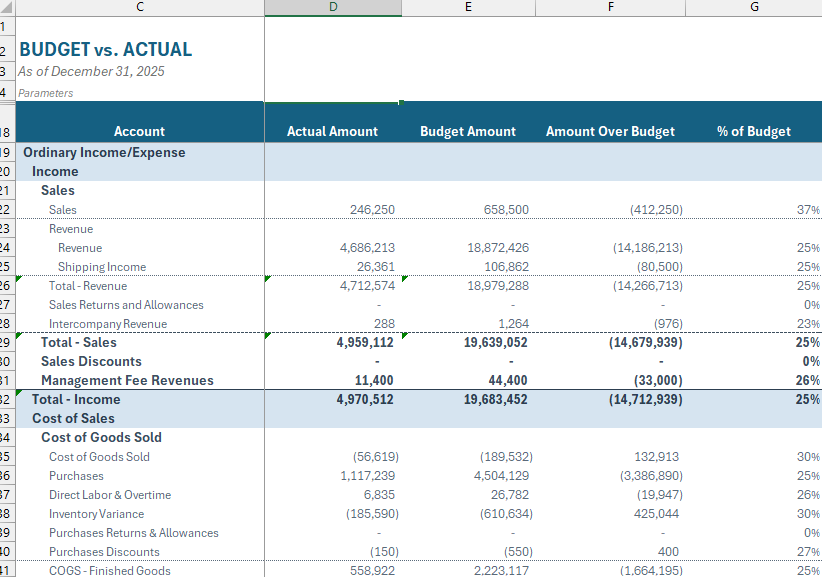Click the green error triangle on the 4,959,112 cell
822x577 pixels.
[268, 337]
